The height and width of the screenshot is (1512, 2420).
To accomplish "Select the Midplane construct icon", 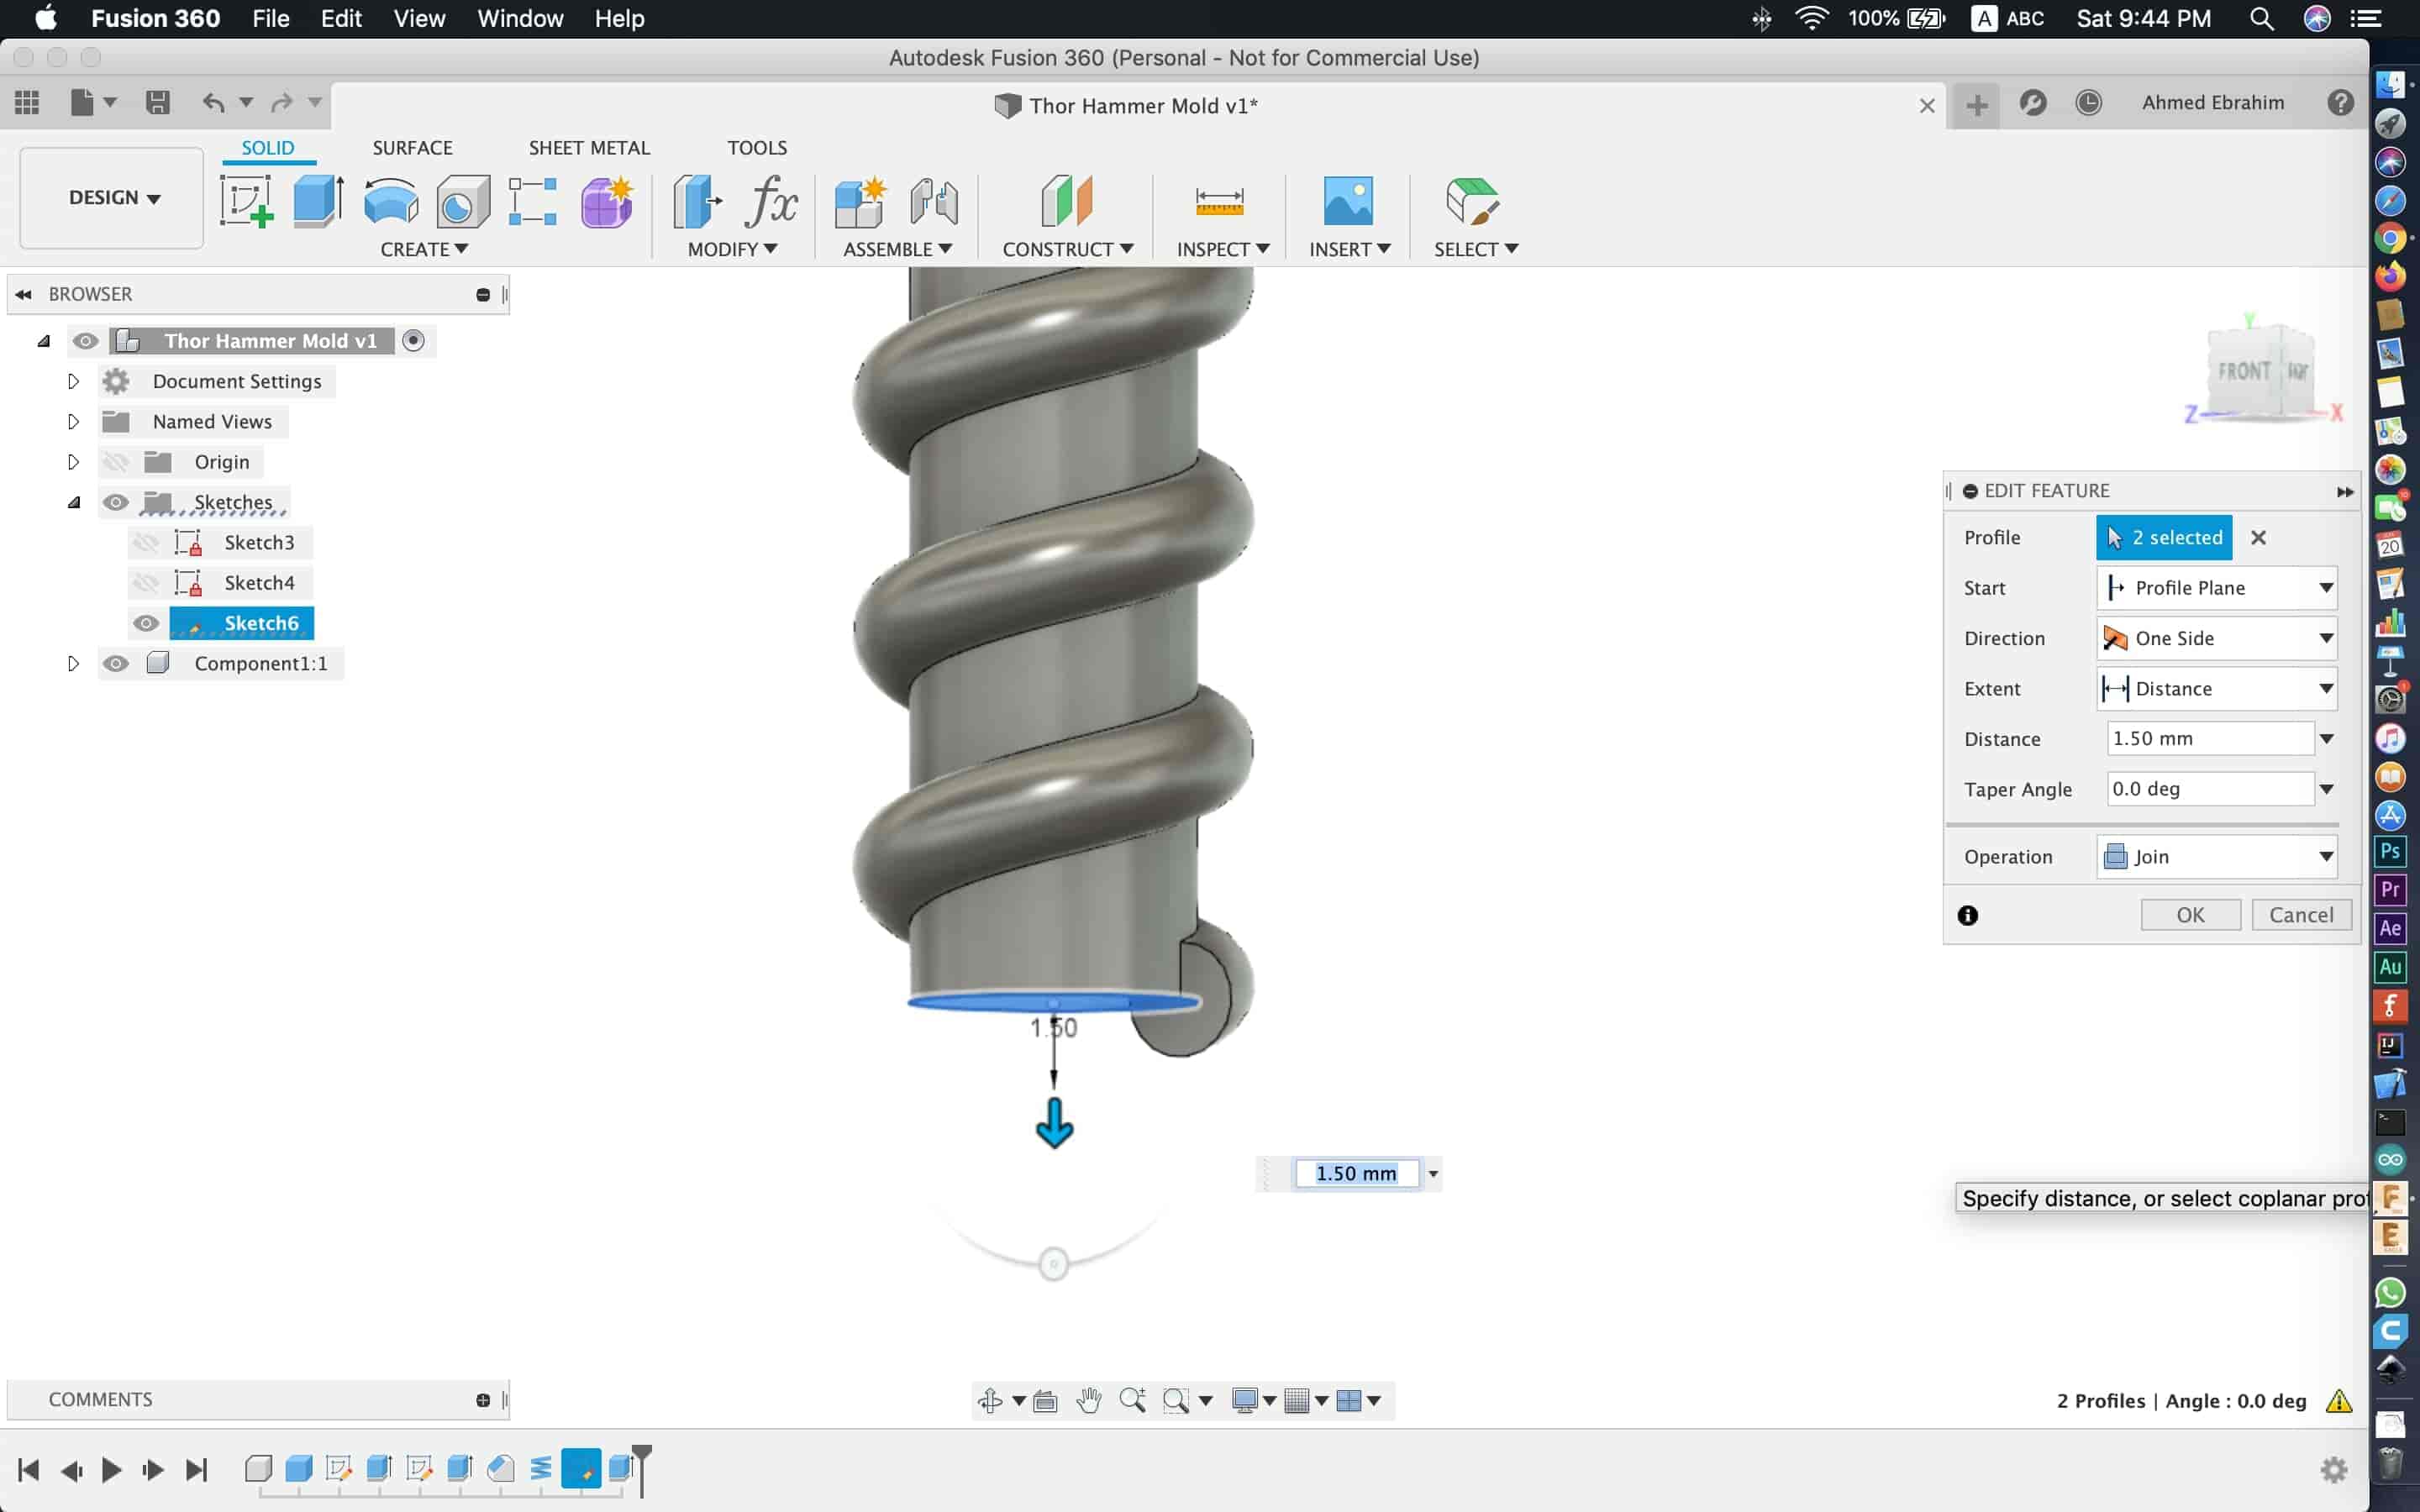I will point(1067,201).
